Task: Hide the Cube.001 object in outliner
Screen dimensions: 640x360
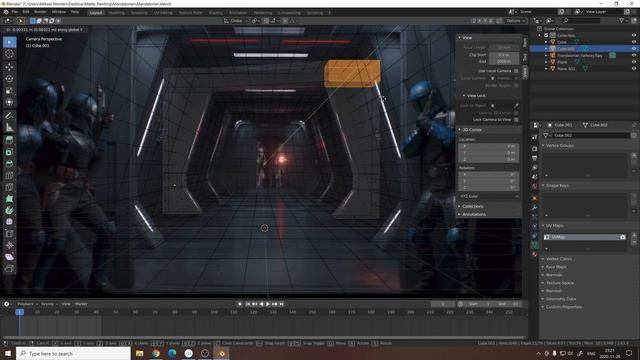Action: [634, 49]
